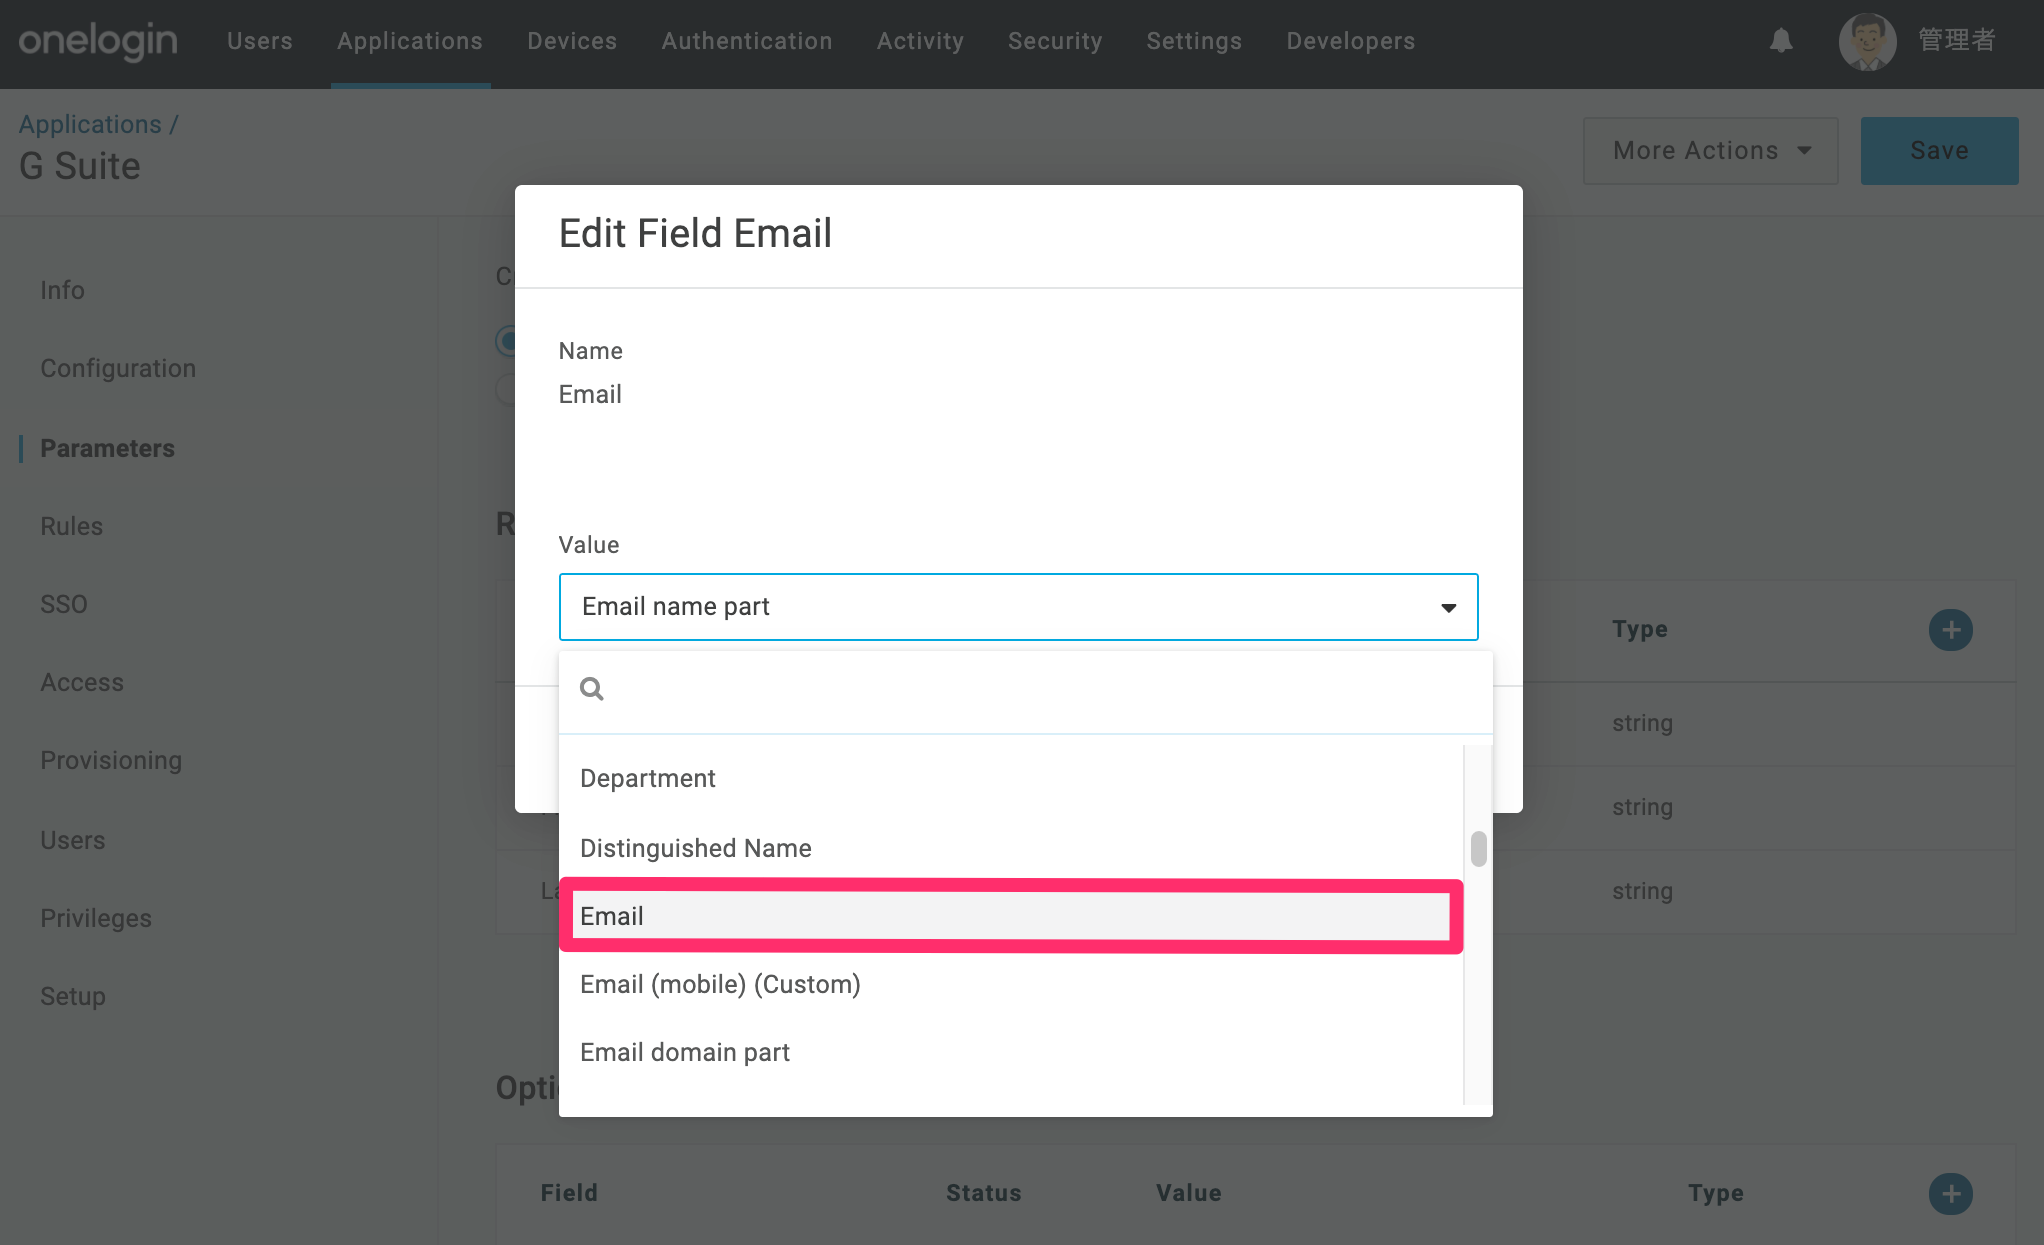
Task: Open the SSO sidebar tab
Action: coord(64,604)
